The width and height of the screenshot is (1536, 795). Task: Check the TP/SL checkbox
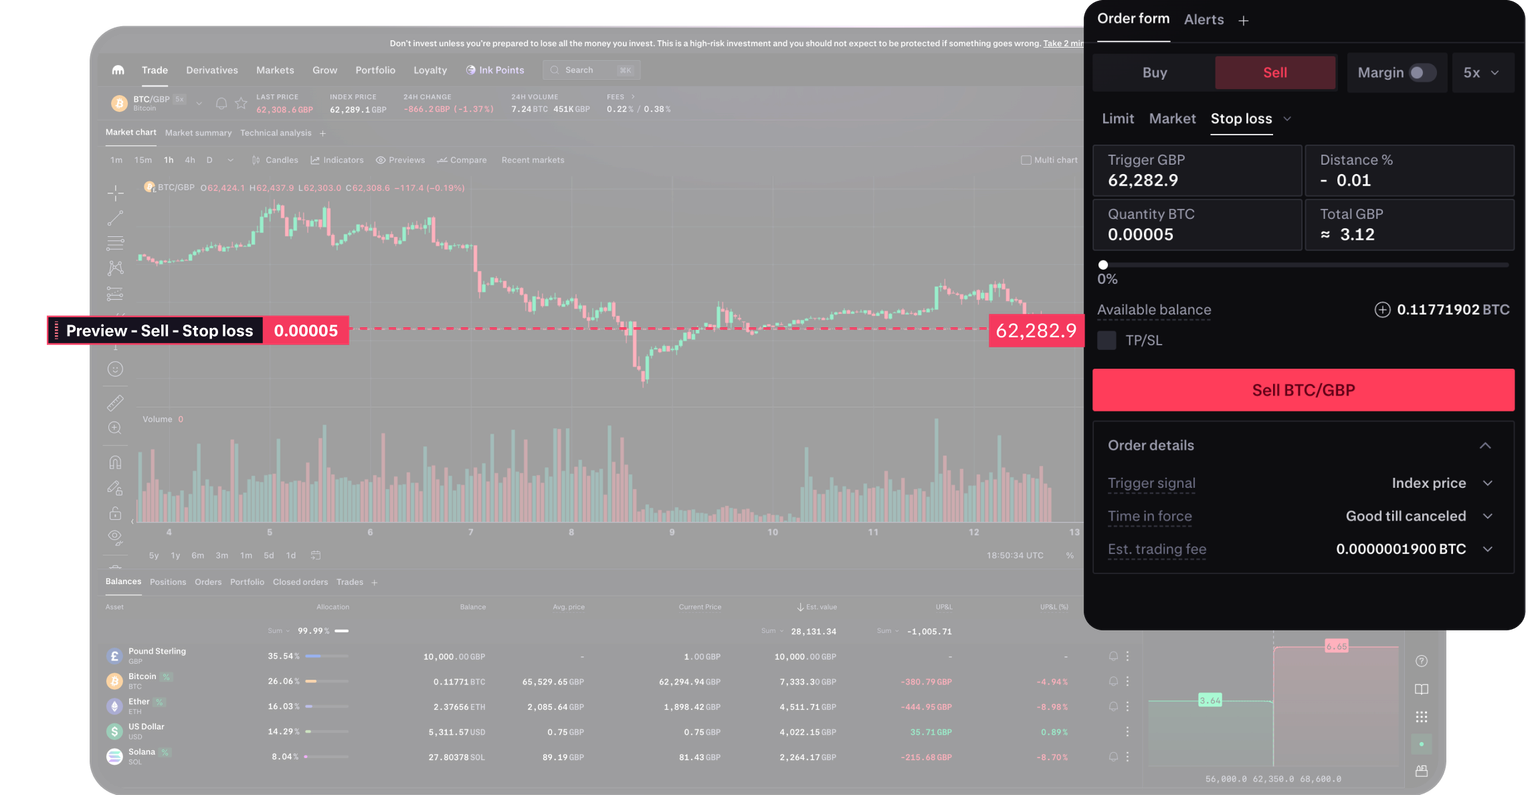pyautogui.click(x=1106, y=340)
